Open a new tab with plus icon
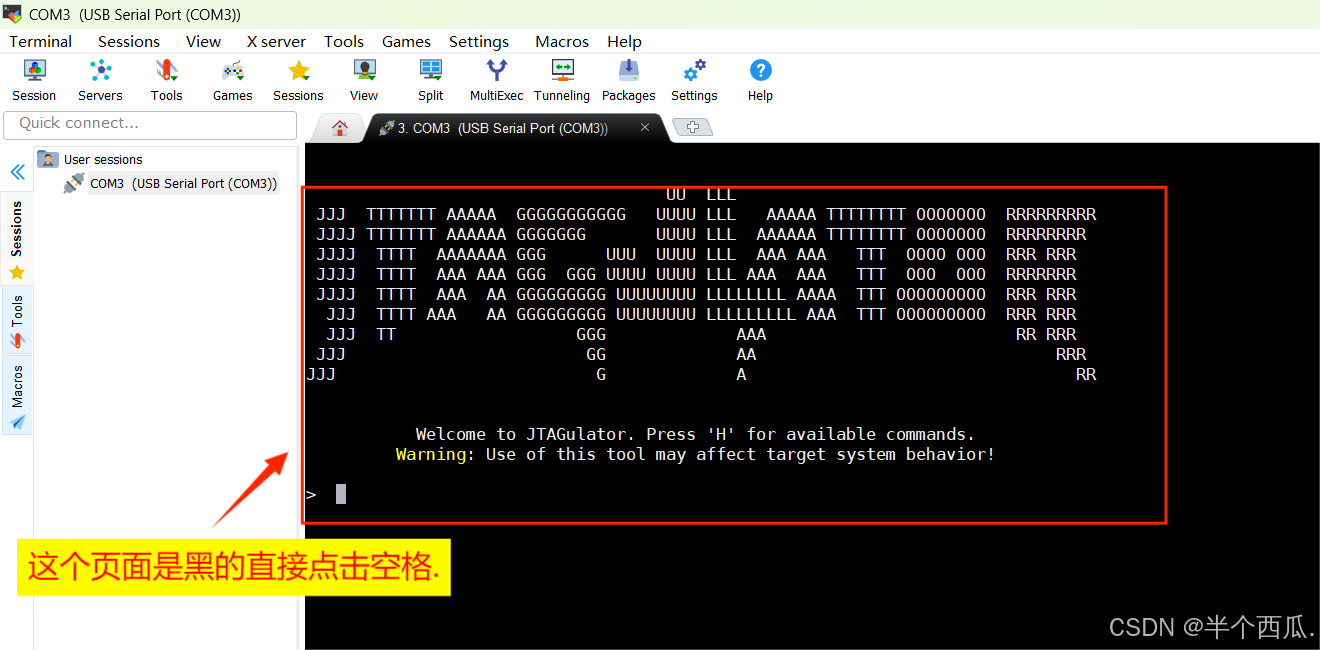This screenshot has height=650, width=1320. pos(692,127)
